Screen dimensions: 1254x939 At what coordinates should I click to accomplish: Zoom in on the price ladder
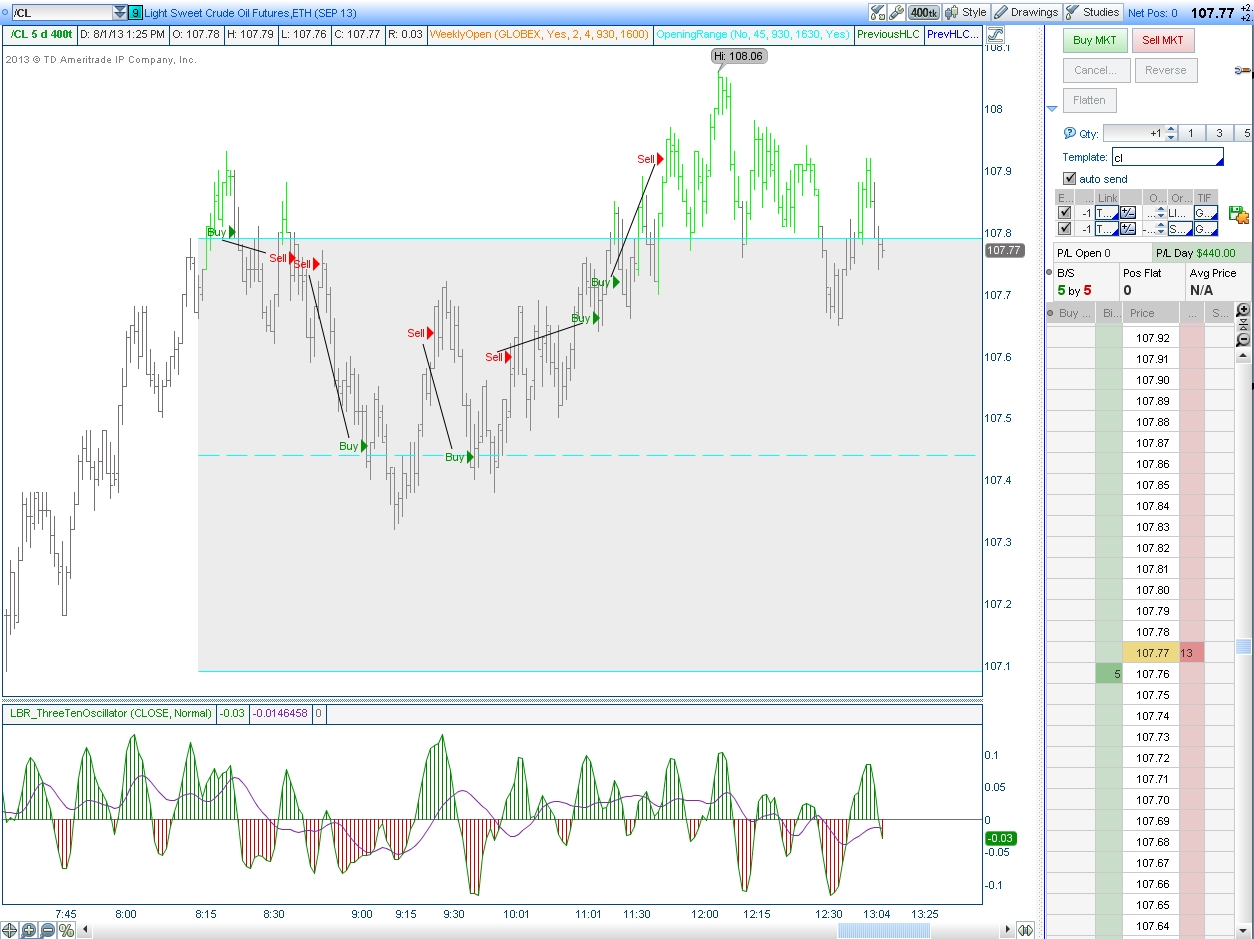click(1243, 310)
